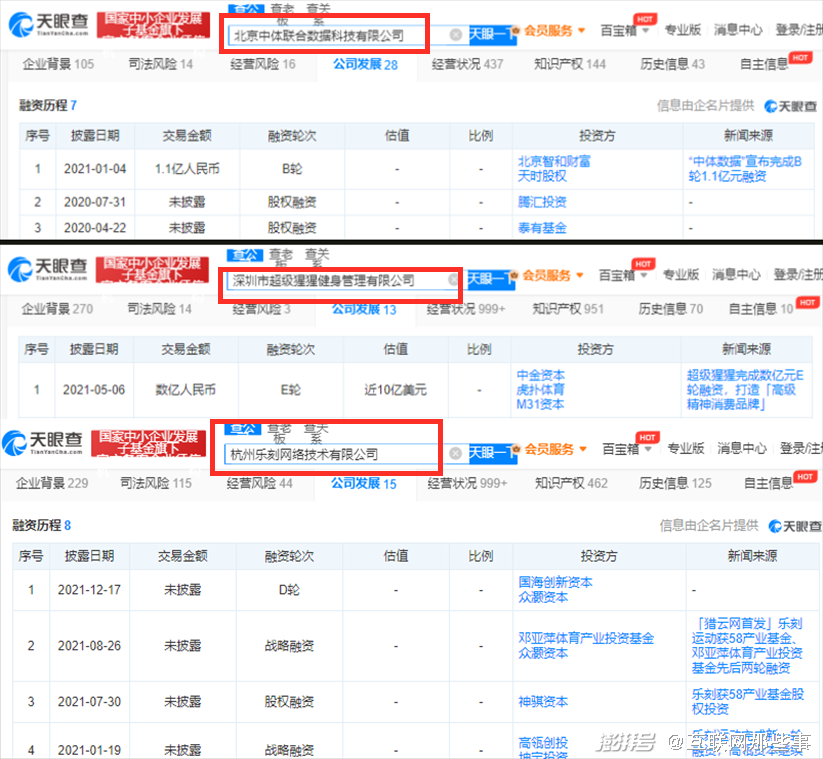
Task: Switch to the 知识产权 951 tab
Action: pyautogui.click(x=568, y=309)
